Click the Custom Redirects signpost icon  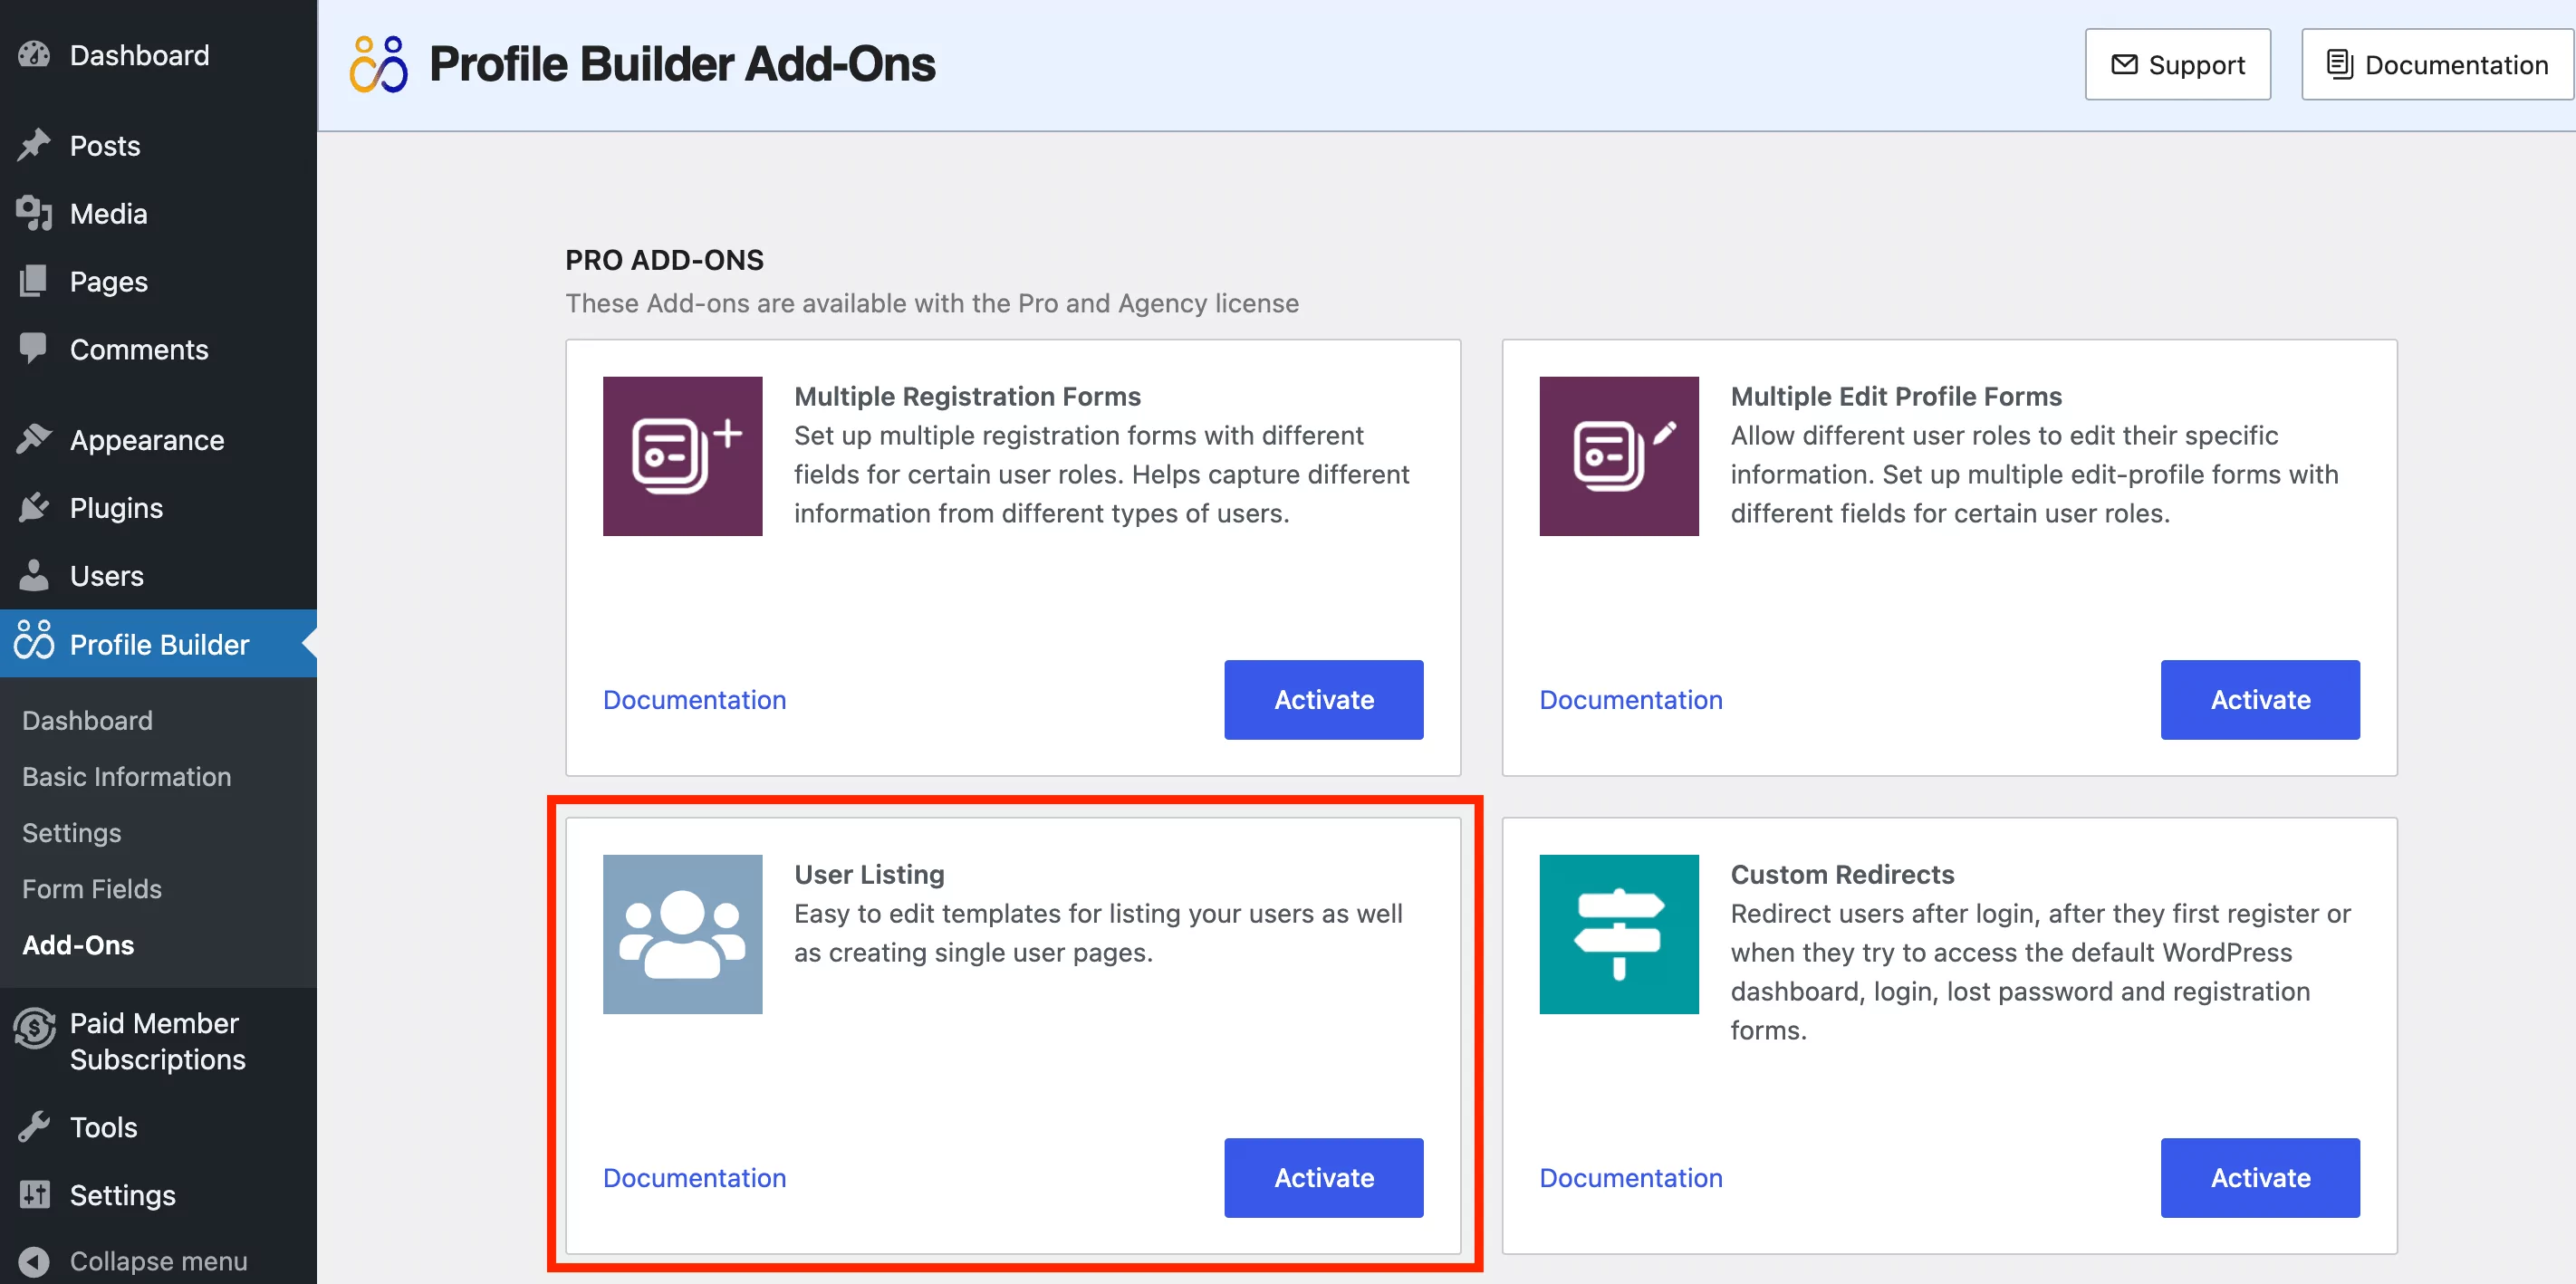(x=1619, y=934)
